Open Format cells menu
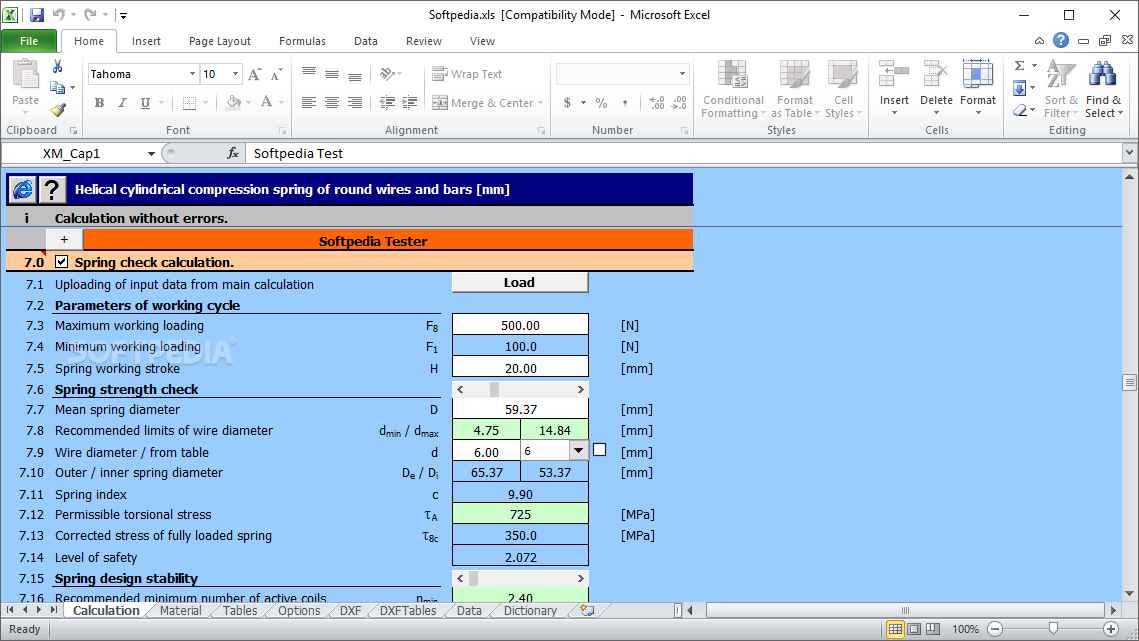This screenshot has height=641, width=1139. coord(978,89)
